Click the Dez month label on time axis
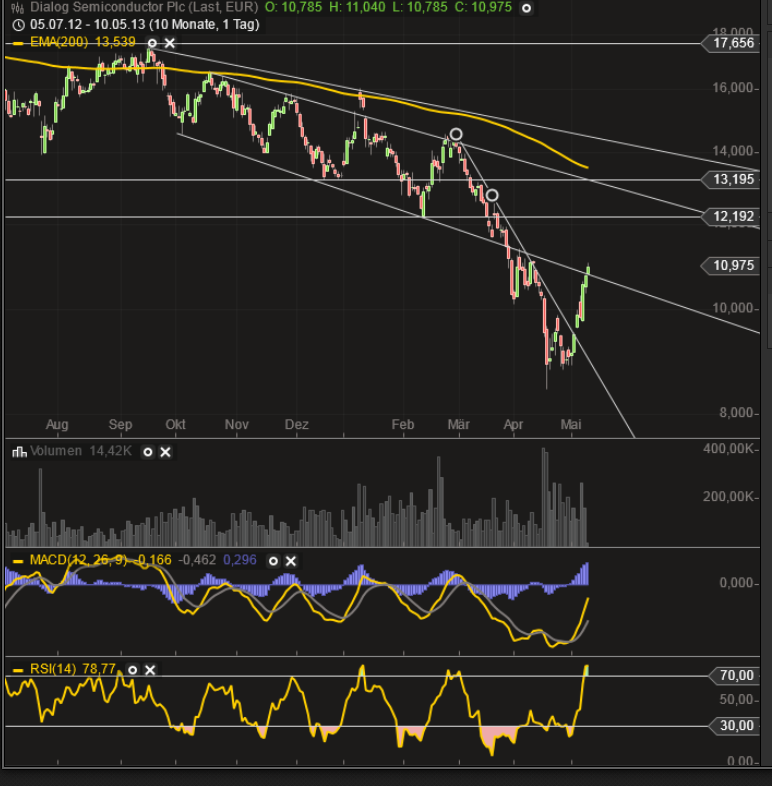The height and width of the screenshot is (786, 772). click(297, 425)
